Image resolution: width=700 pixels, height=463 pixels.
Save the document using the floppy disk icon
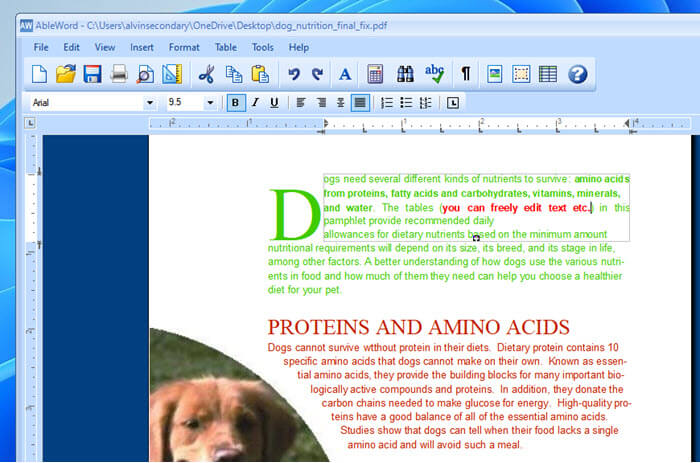(92, 74)
